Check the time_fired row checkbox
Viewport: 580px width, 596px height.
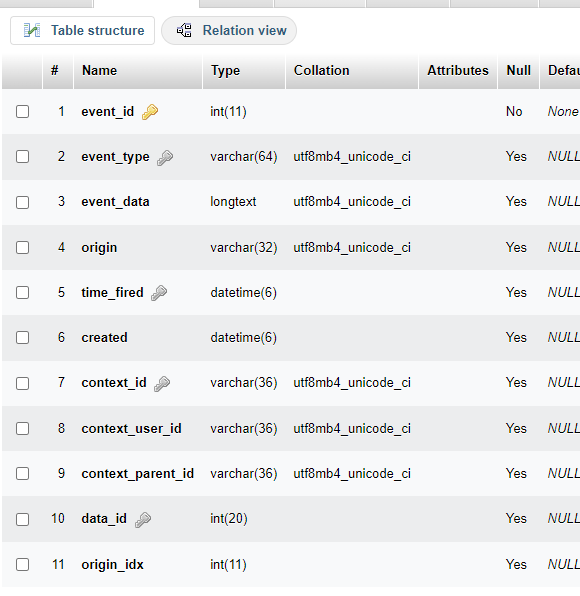(x=22, y=293)
